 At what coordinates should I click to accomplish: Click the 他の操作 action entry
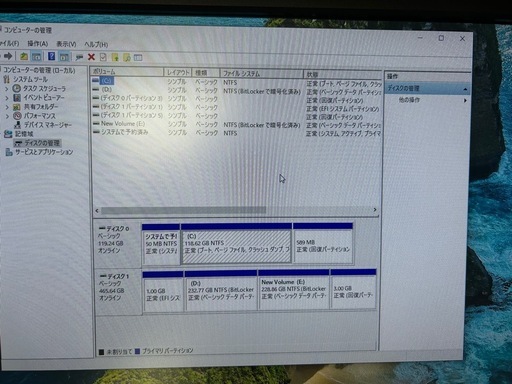point(409,100)
